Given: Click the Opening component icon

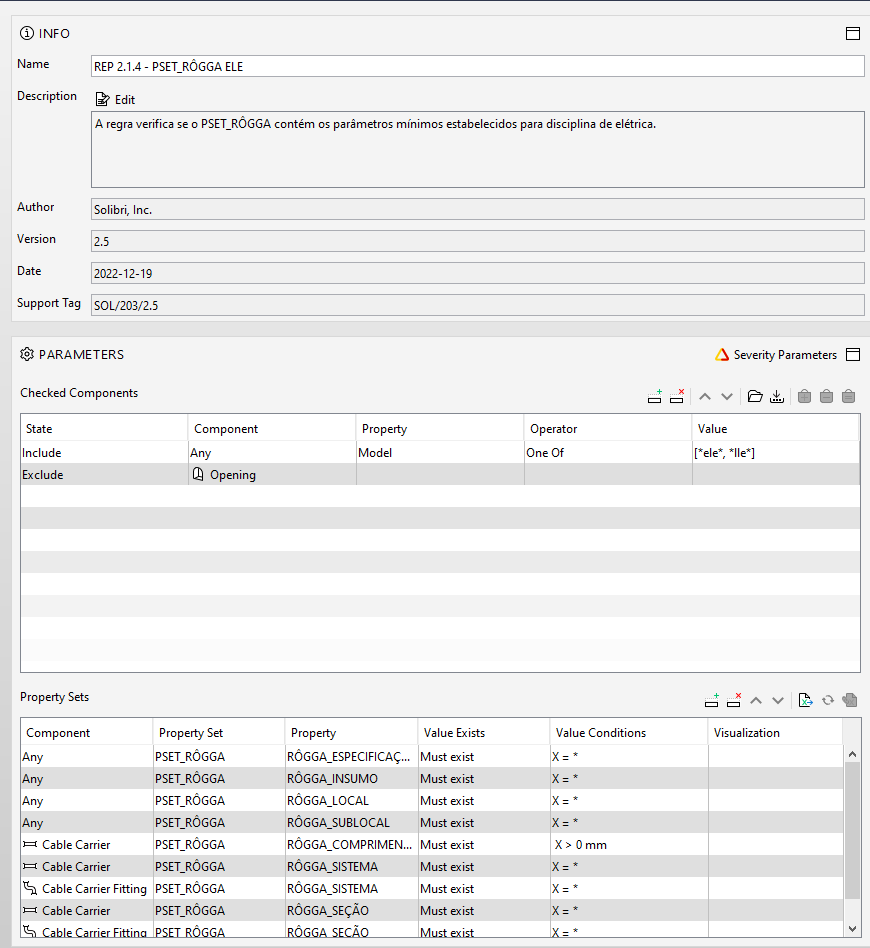Looking at the screenshot, I should click(x=198, y=474).
